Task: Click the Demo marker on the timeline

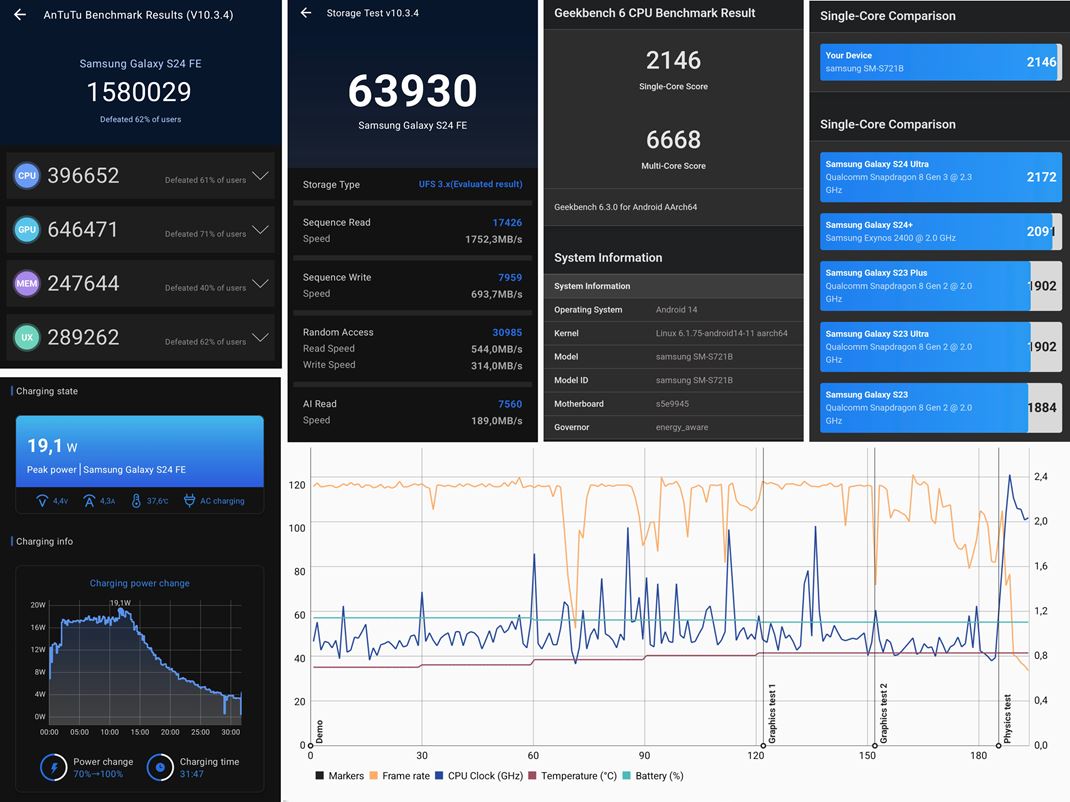Action: pos(310,745)
